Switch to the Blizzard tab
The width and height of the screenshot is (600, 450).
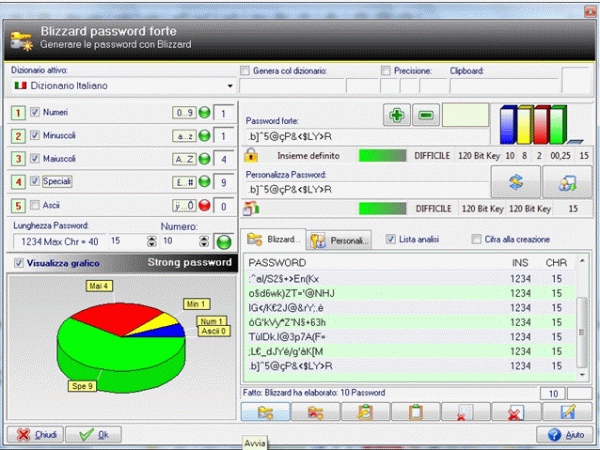pos(274,240)
